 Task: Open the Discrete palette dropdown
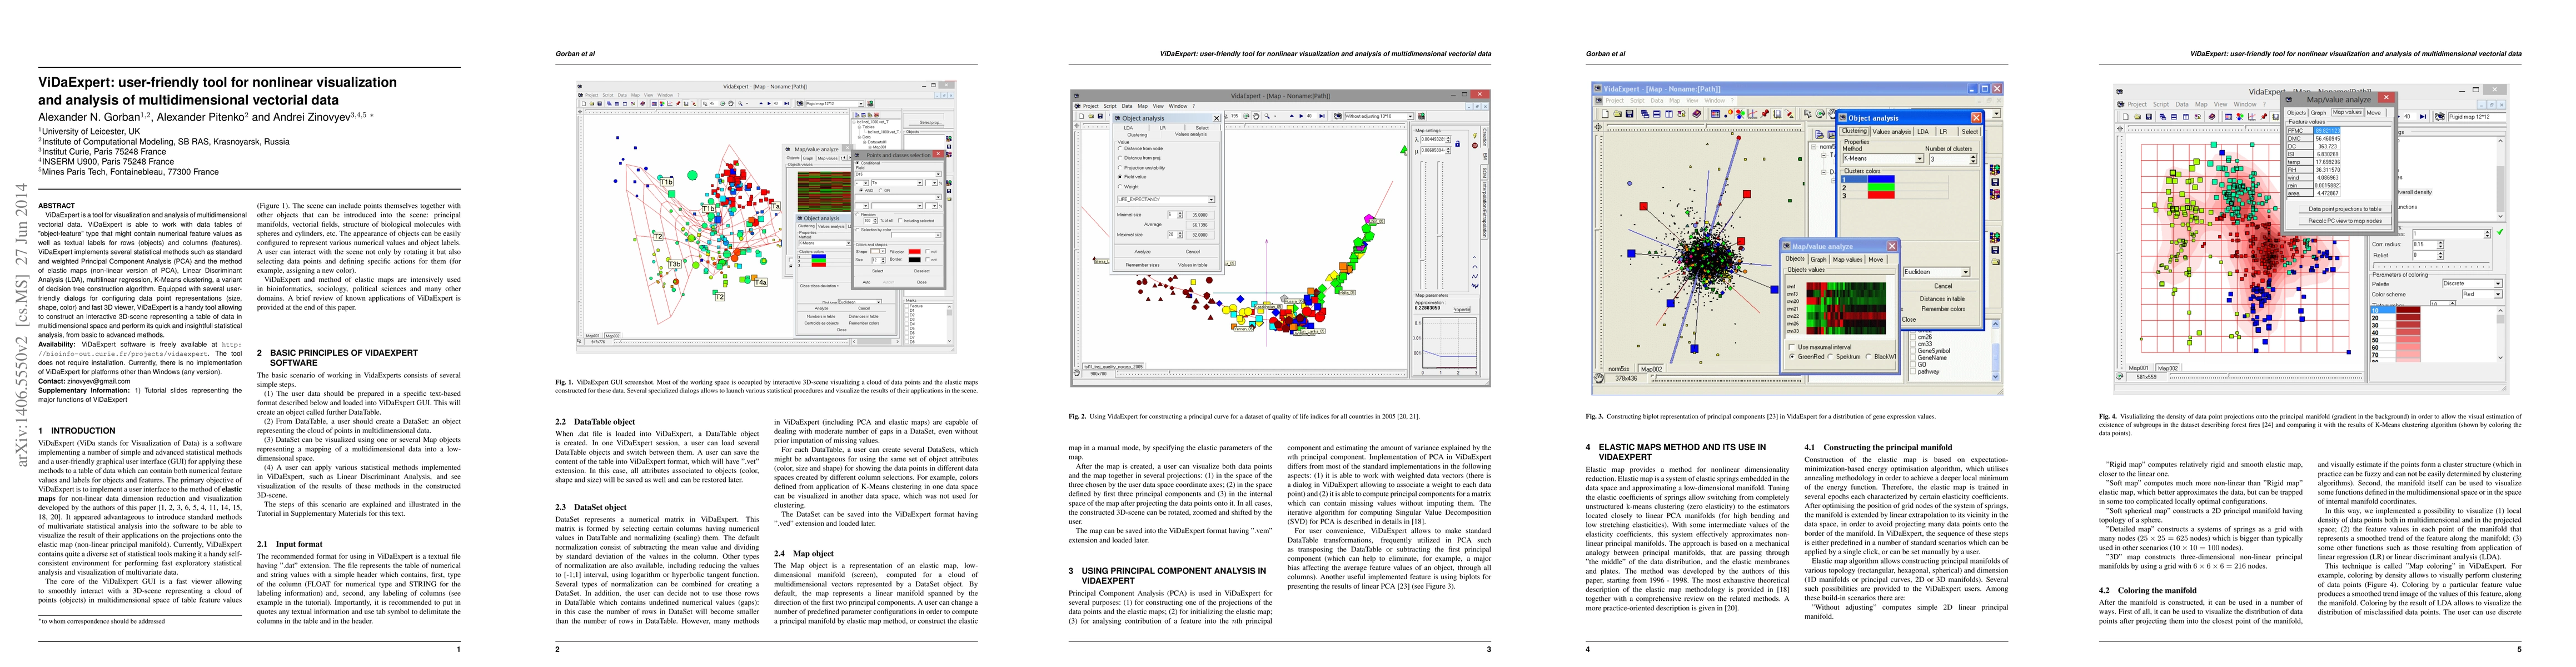point(2498,284)
